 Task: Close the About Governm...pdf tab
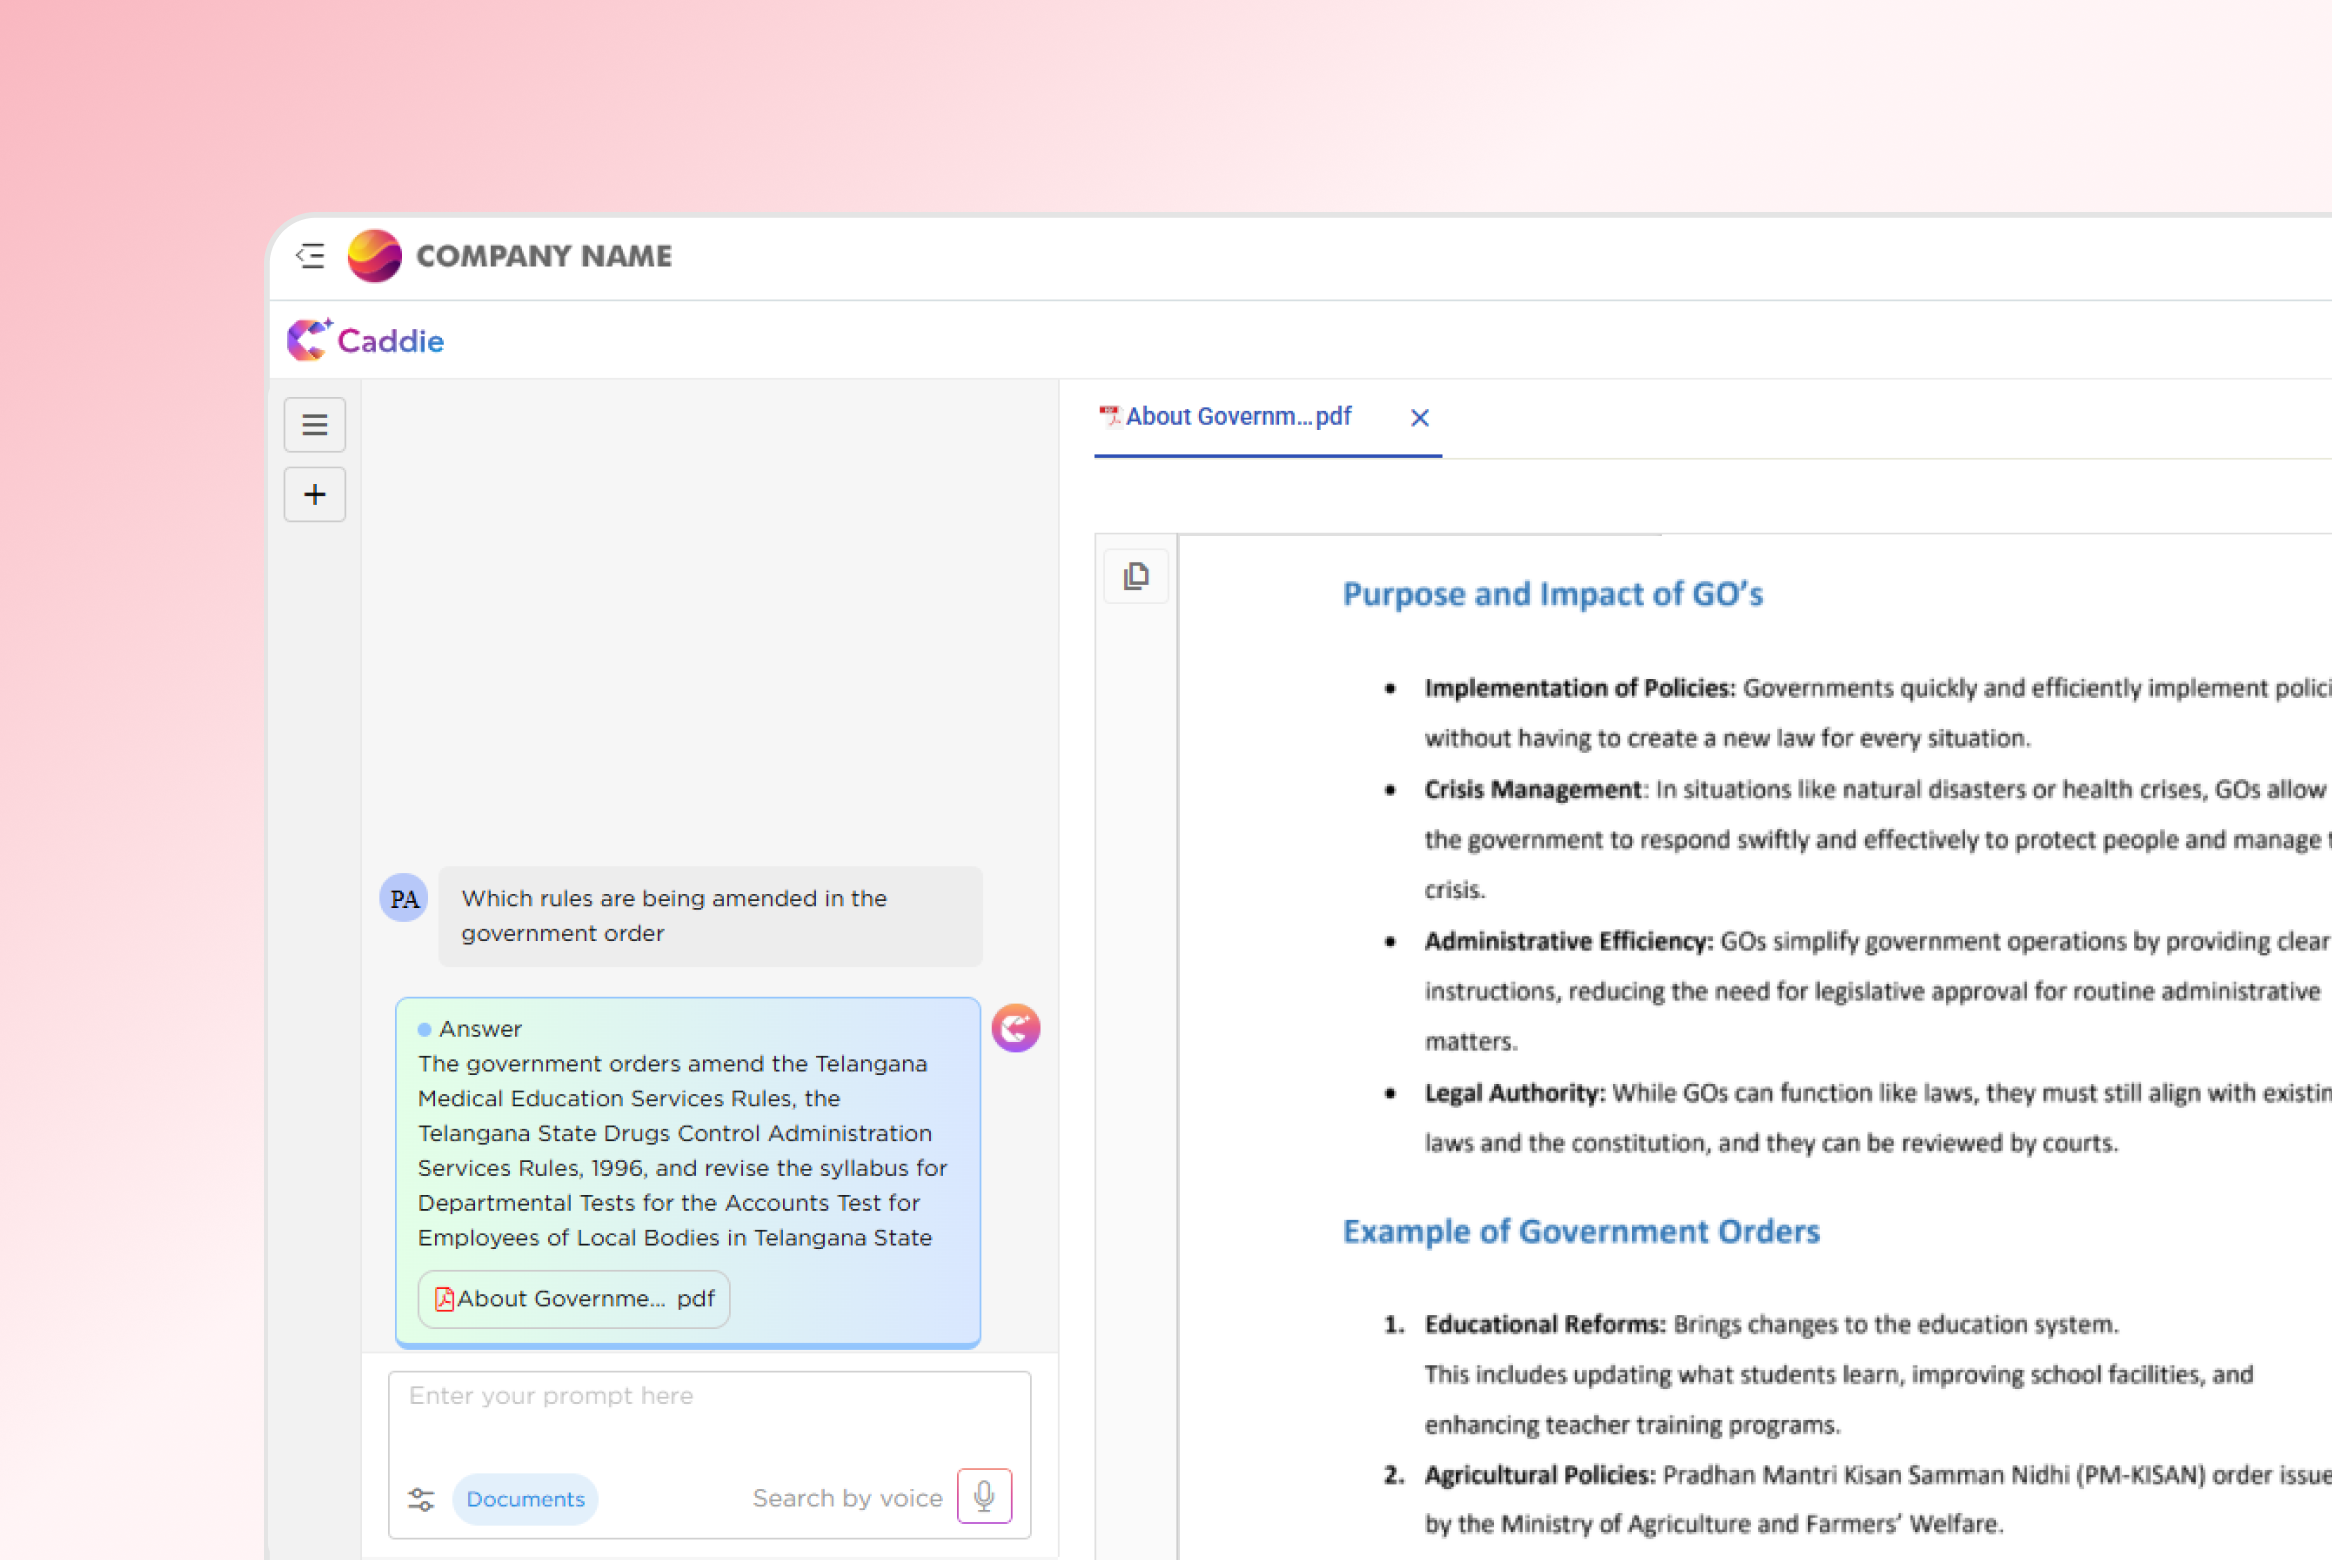(x=1419, y=417)
